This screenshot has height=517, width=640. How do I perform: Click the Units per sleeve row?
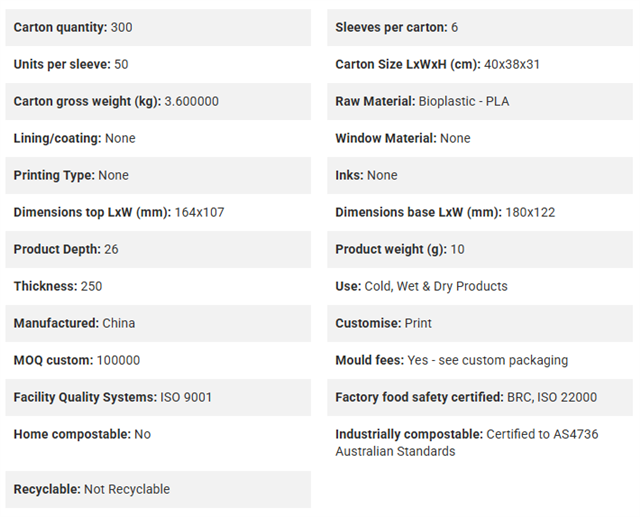tap(158, 64)
